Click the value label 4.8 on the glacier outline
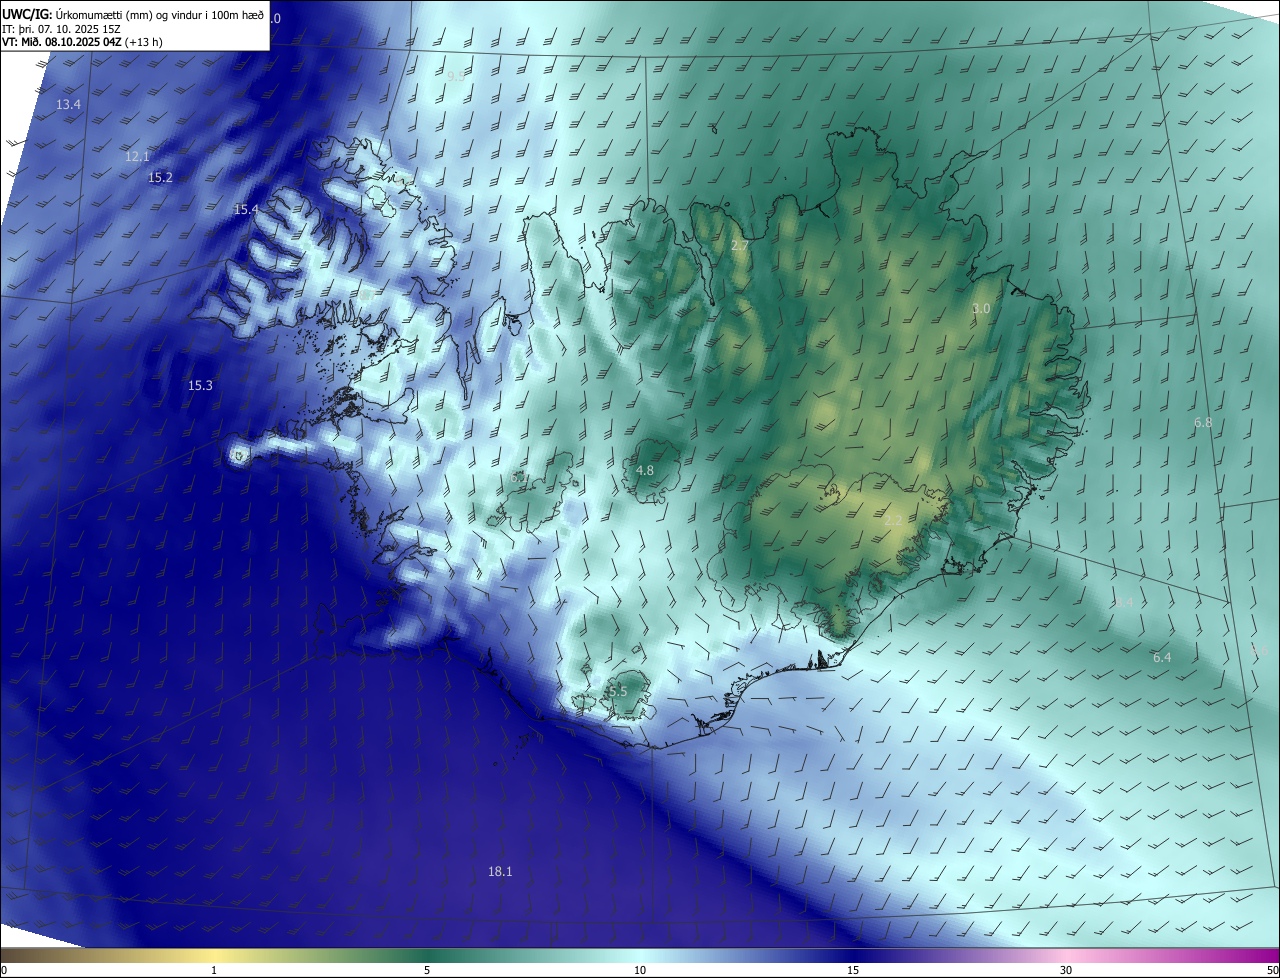Image resolution: width=1280 pixels, height=978 pixels. coord(645,470)
